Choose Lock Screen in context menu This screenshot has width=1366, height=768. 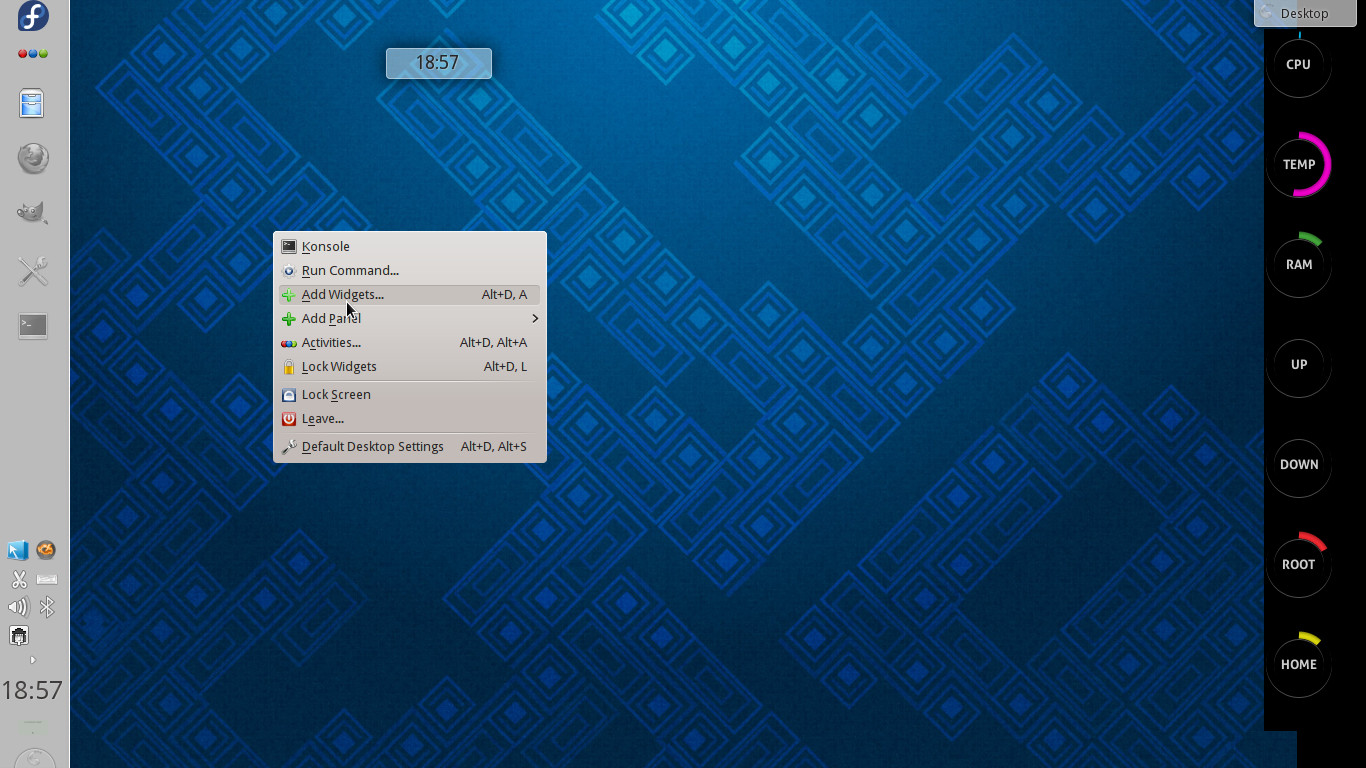(410, 394)
